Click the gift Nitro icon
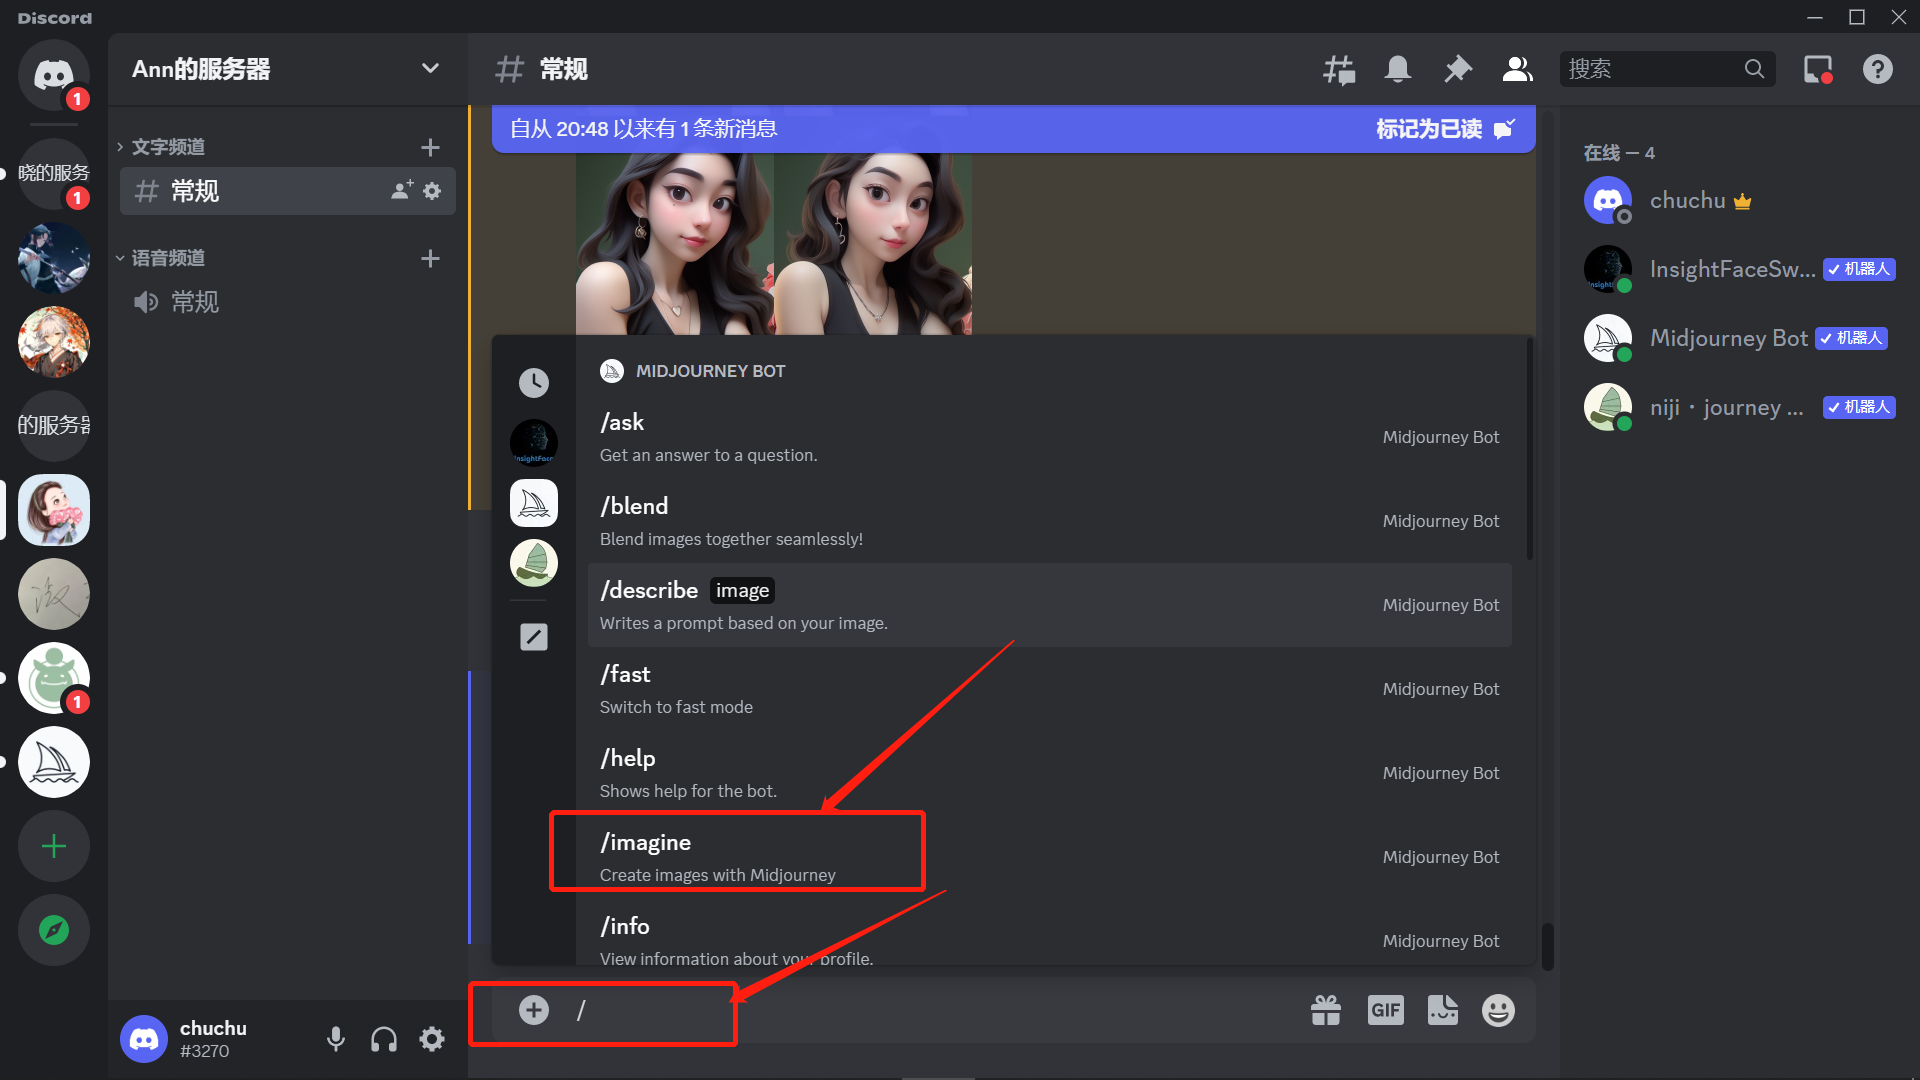 pos(1326,1010)
